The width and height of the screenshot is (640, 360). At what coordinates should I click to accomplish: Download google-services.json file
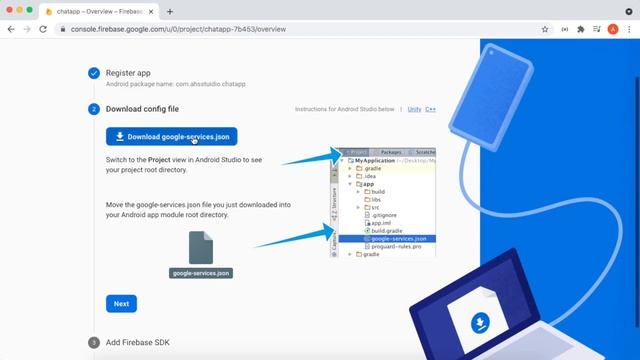click(171, 136)
